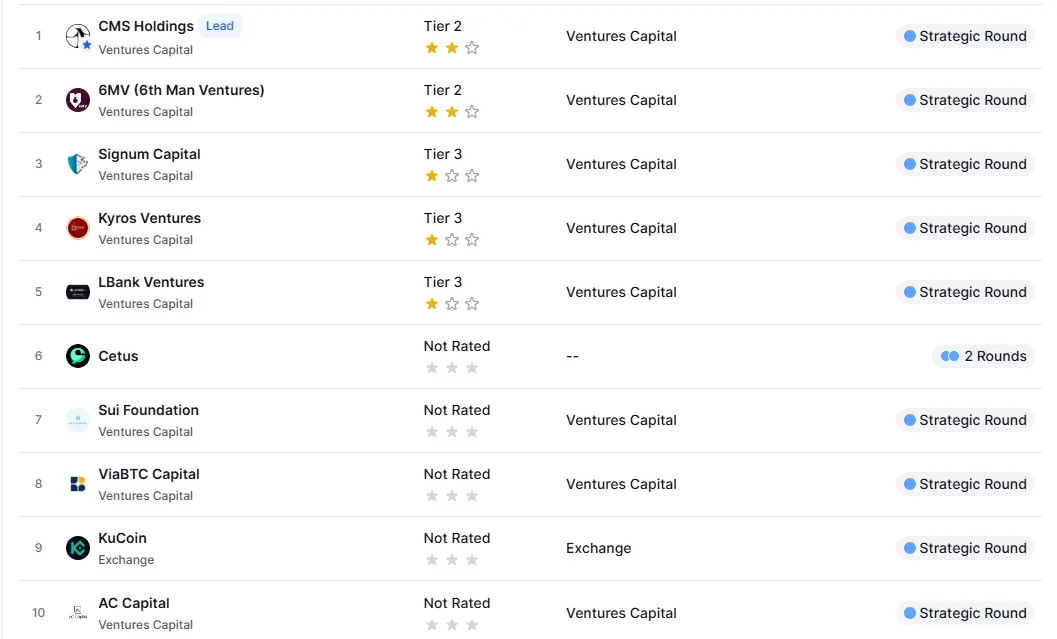The width and height of the screenshot is (1057, 639).
Task: Click the Sui Foundation logo icon
Action: (77, 420)
